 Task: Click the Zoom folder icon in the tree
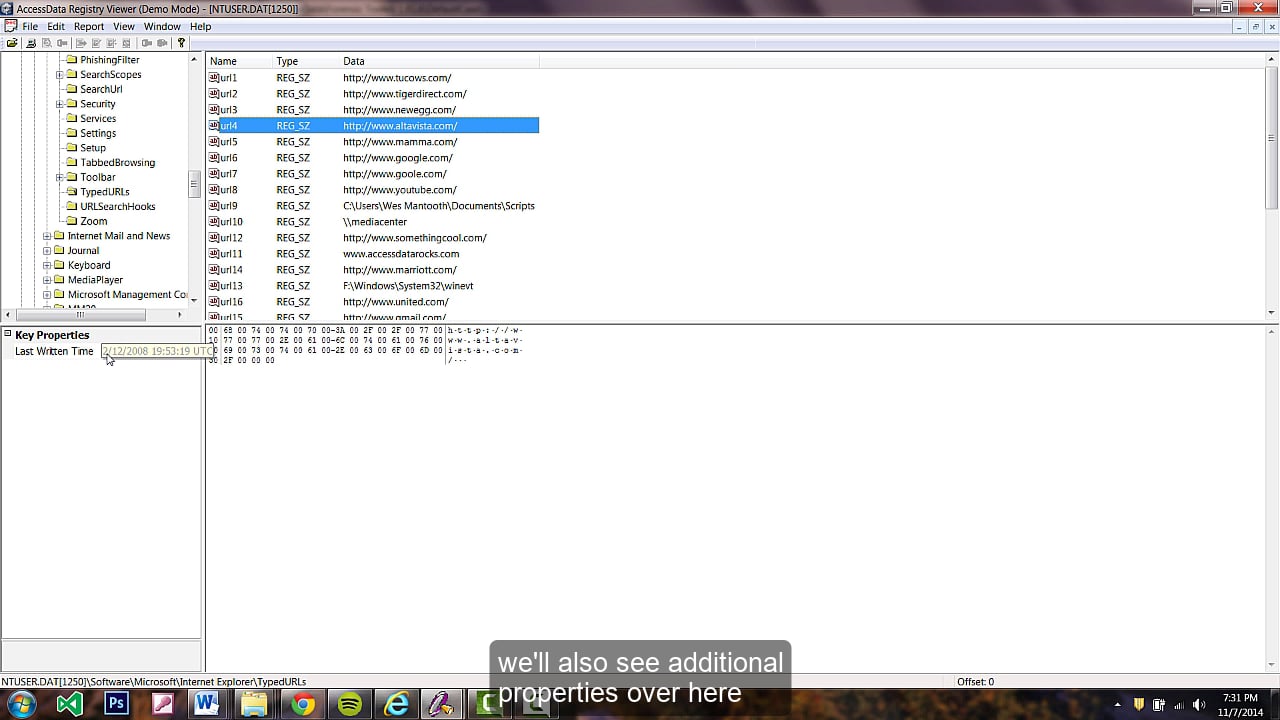[71, 221]
